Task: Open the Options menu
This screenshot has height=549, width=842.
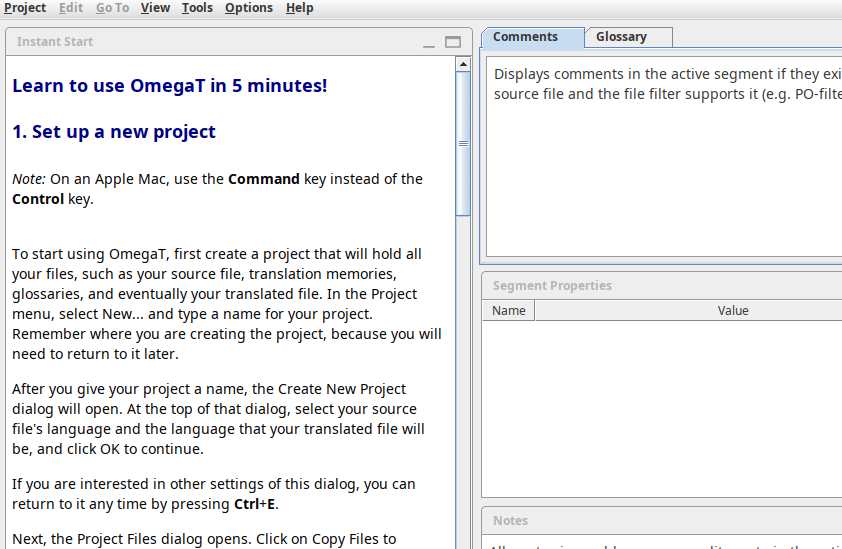Action: (249, 8)
